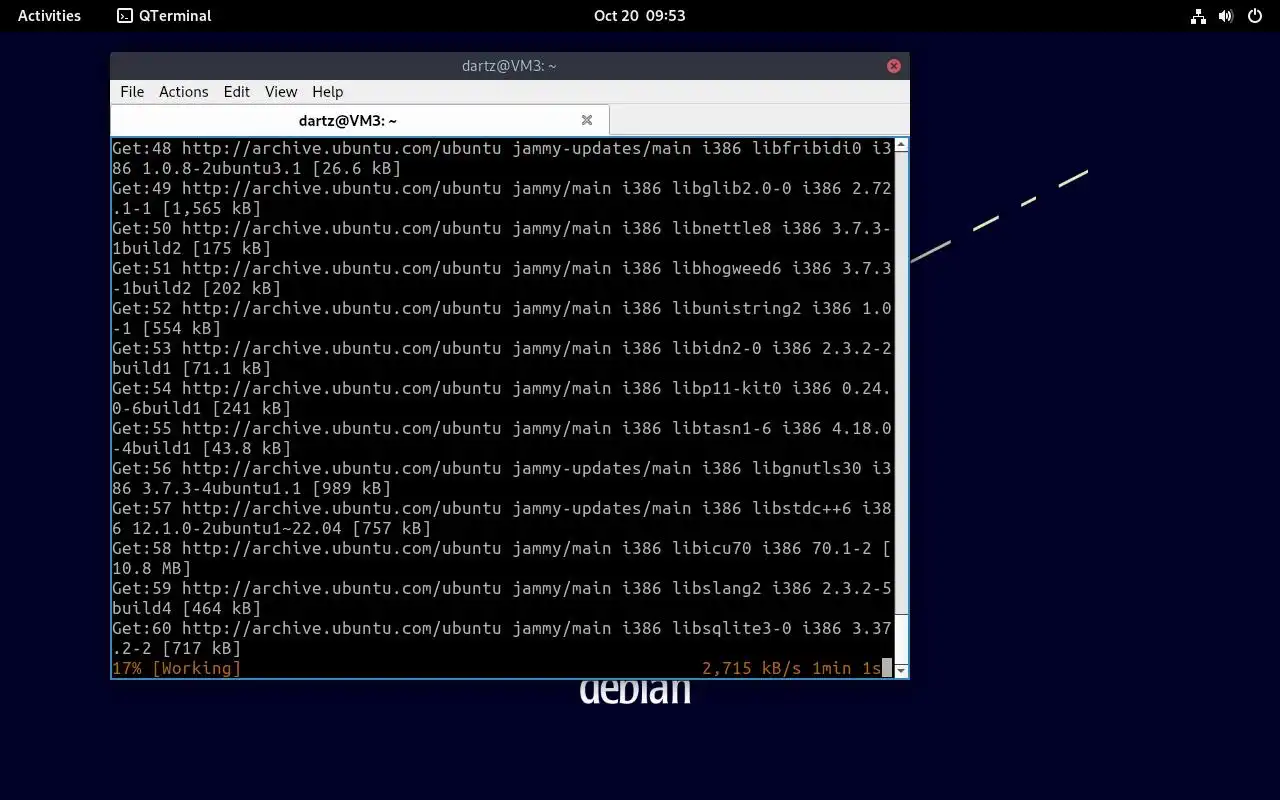
Task: Click the network status icon in top bar
Action: click(x=1198, y=16)
